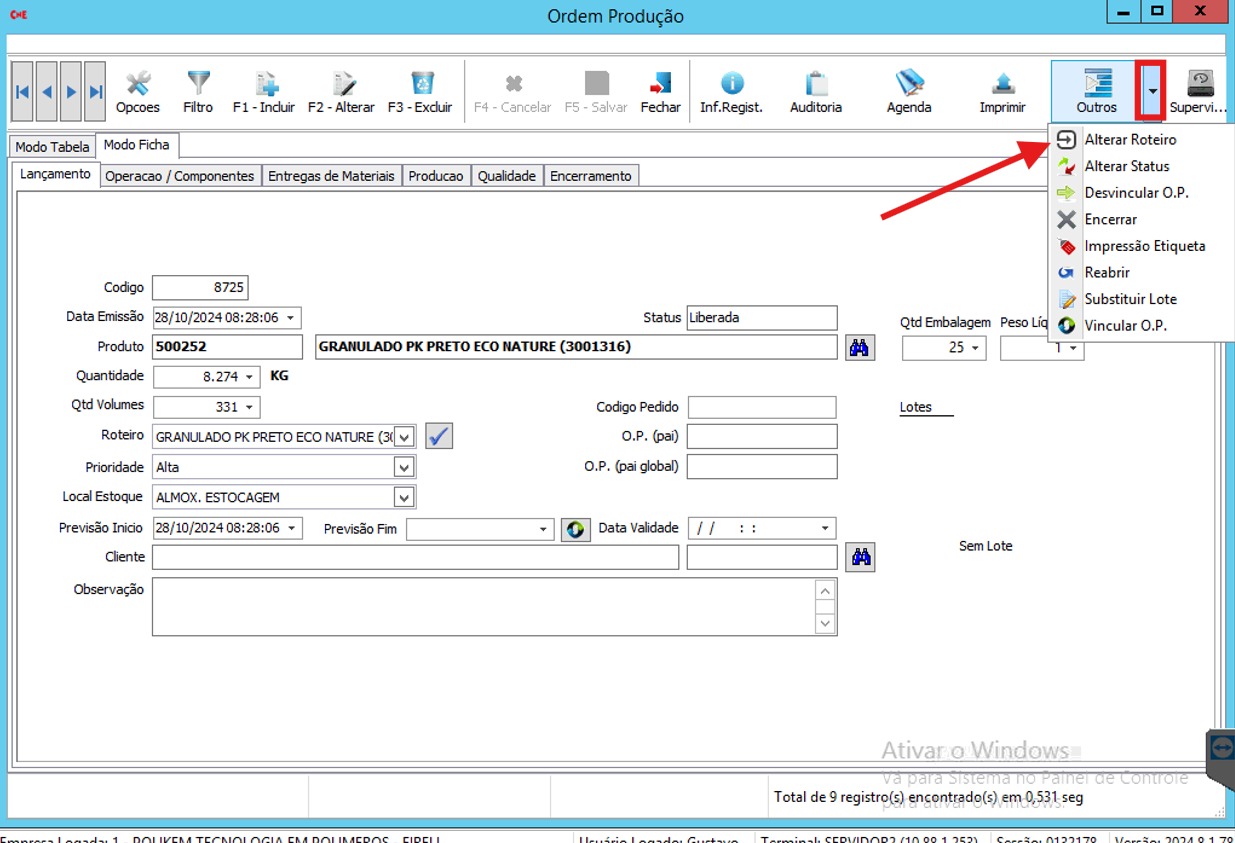The image size is (1235, 843).
Task: Open the Agenda icon
Action: [x=909, y=84]
